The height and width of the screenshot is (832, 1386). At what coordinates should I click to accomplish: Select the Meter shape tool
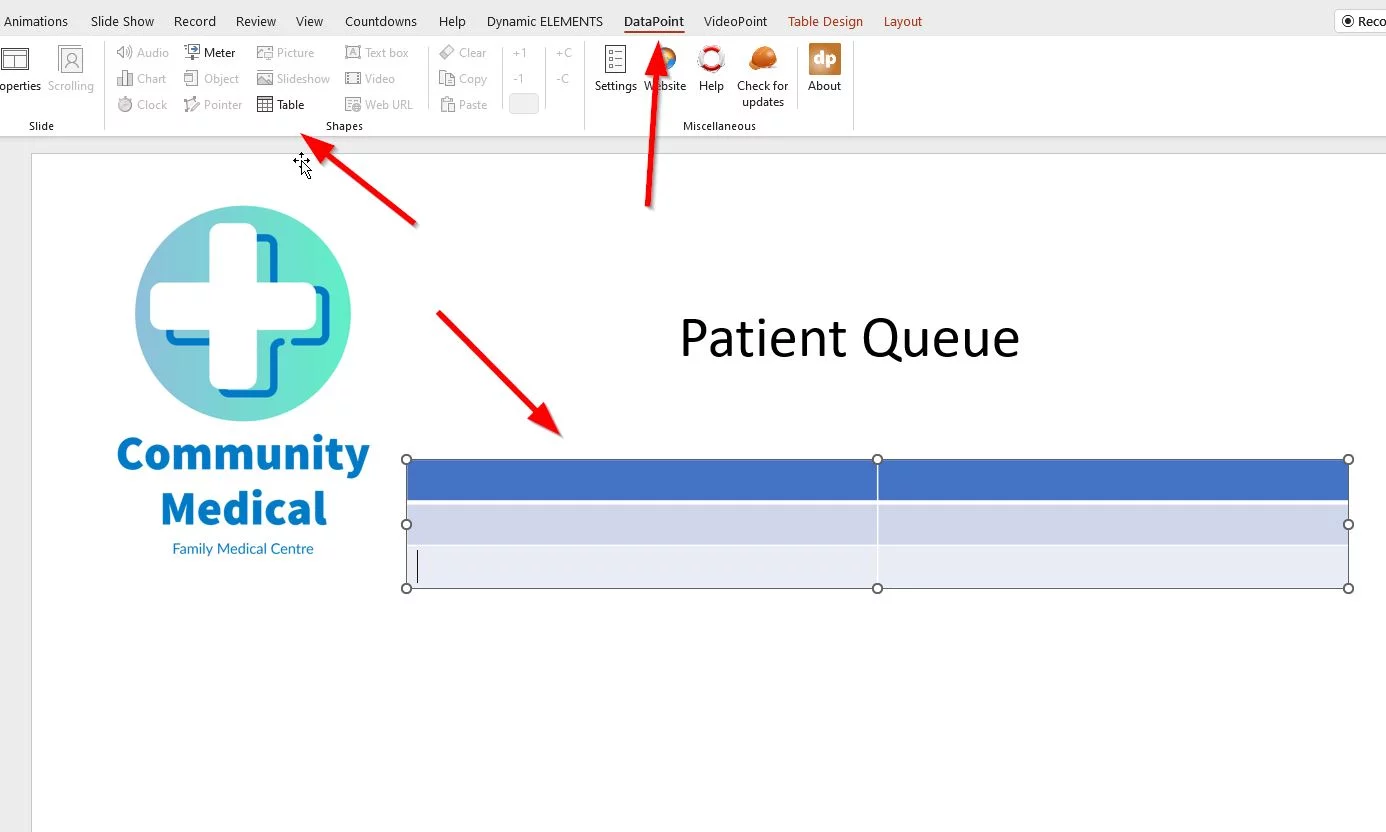point(210,53)
